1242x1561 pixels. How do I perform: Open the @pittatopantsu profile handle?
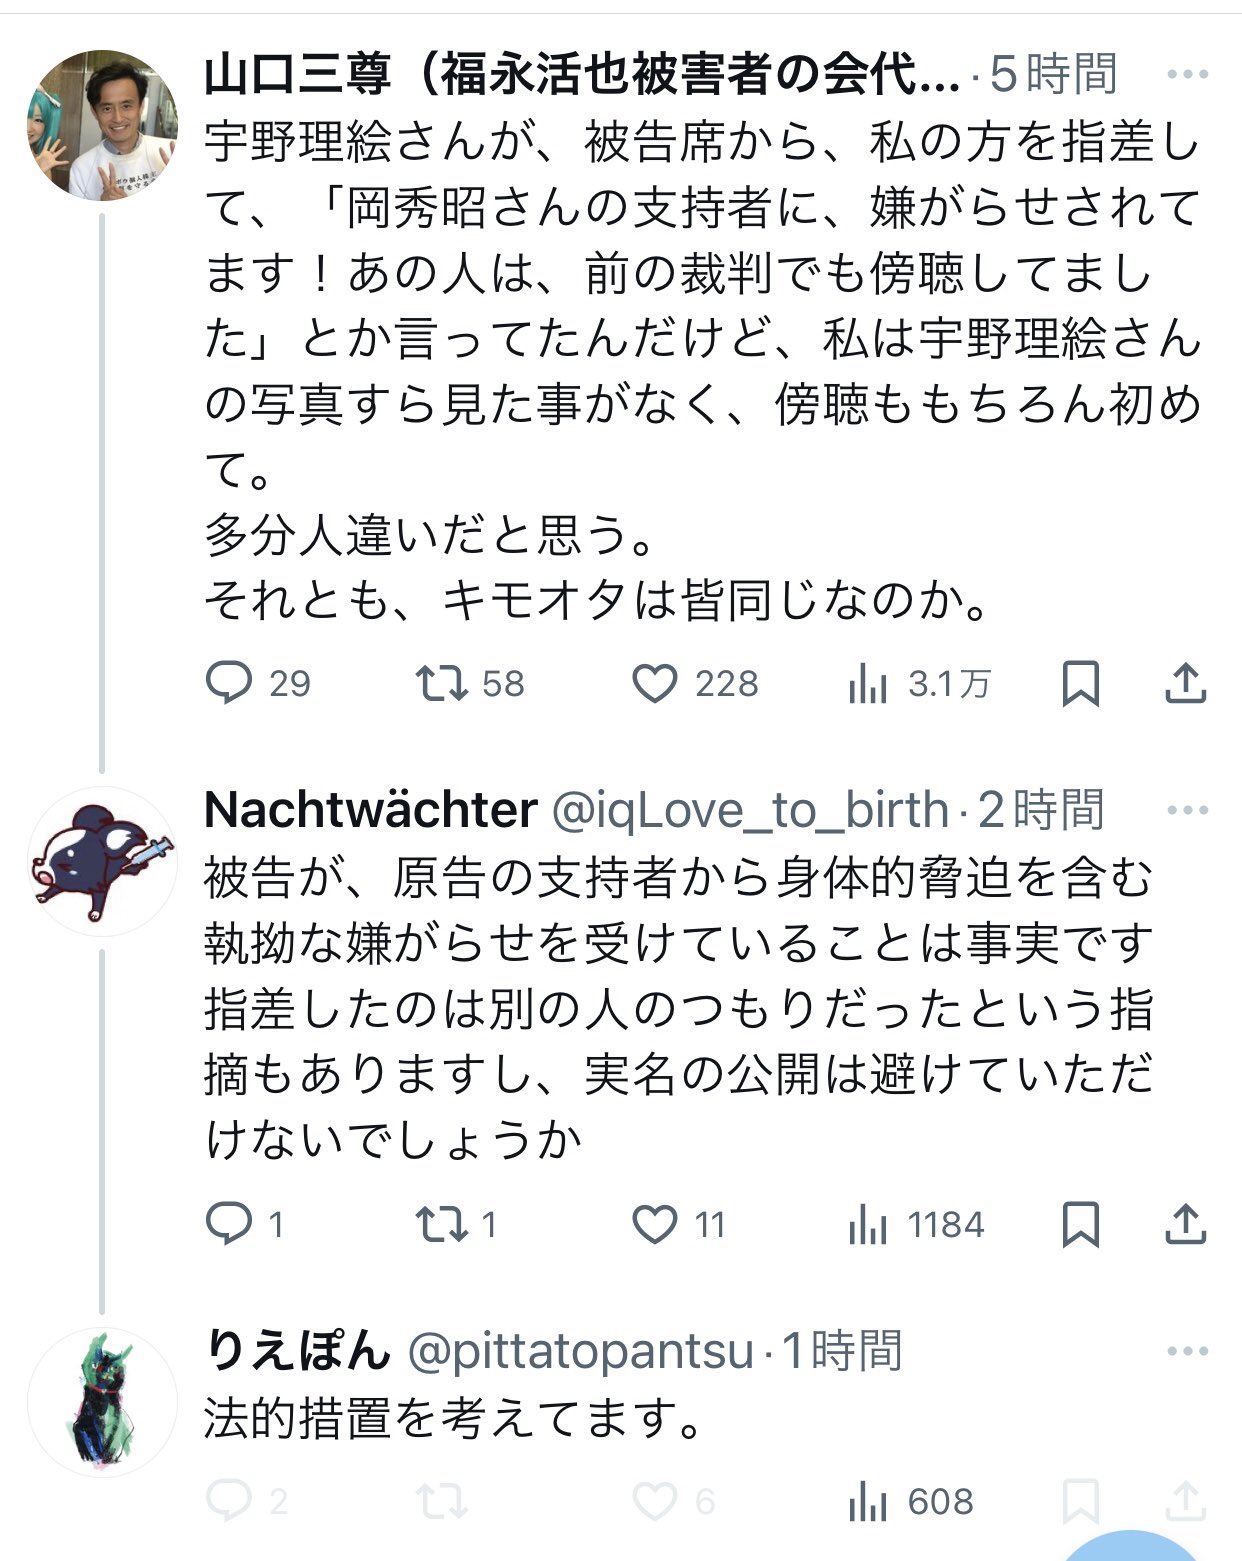pyautogui.click(x=581, y=1351)
